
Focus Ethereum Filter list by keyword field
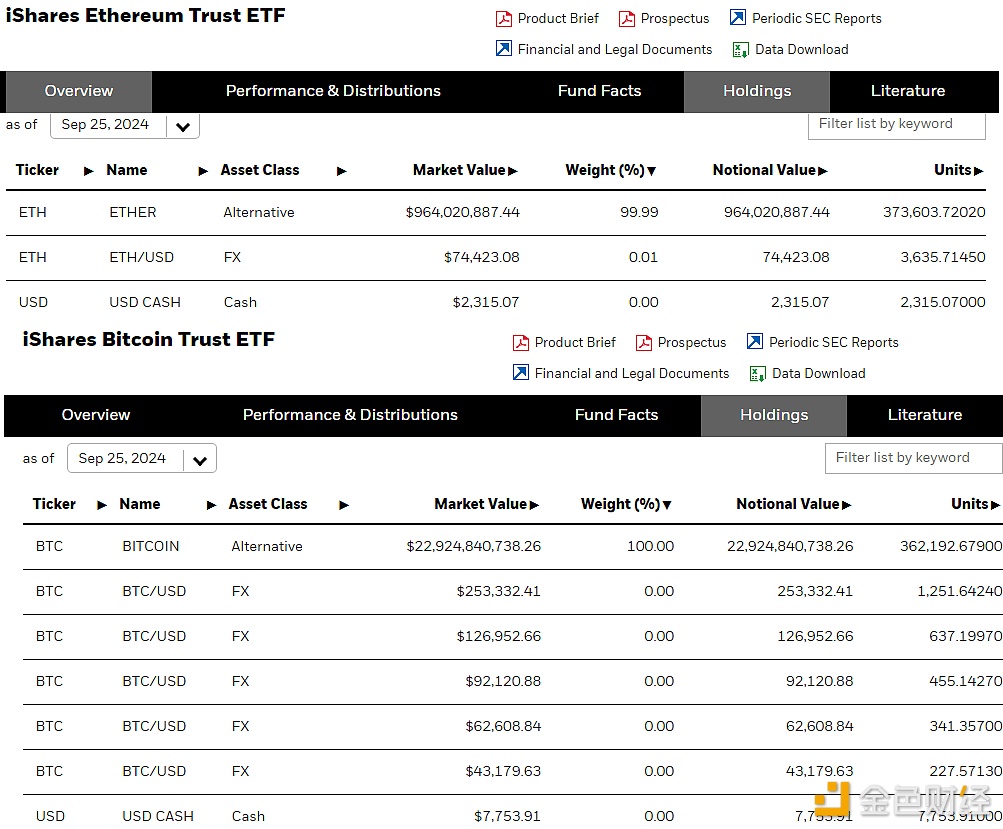tap(897, 125)
